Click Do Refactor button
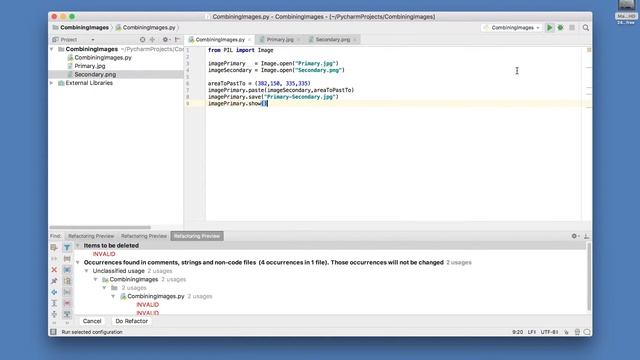The height and width of the screenshot is (360, 640). (x=131, y=321)
